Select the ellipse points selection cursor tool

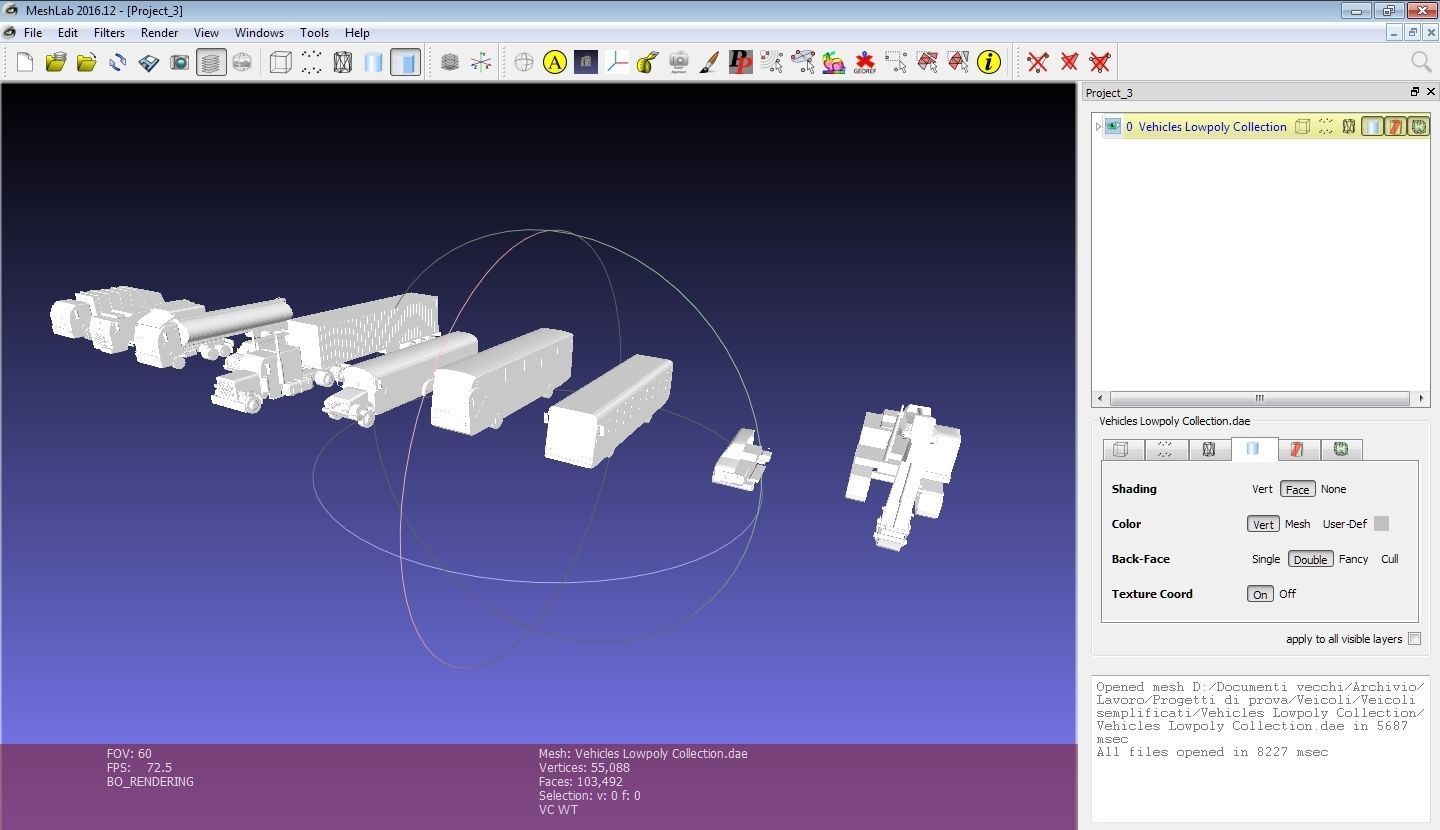pyautogui.click(x=803, y=62)
